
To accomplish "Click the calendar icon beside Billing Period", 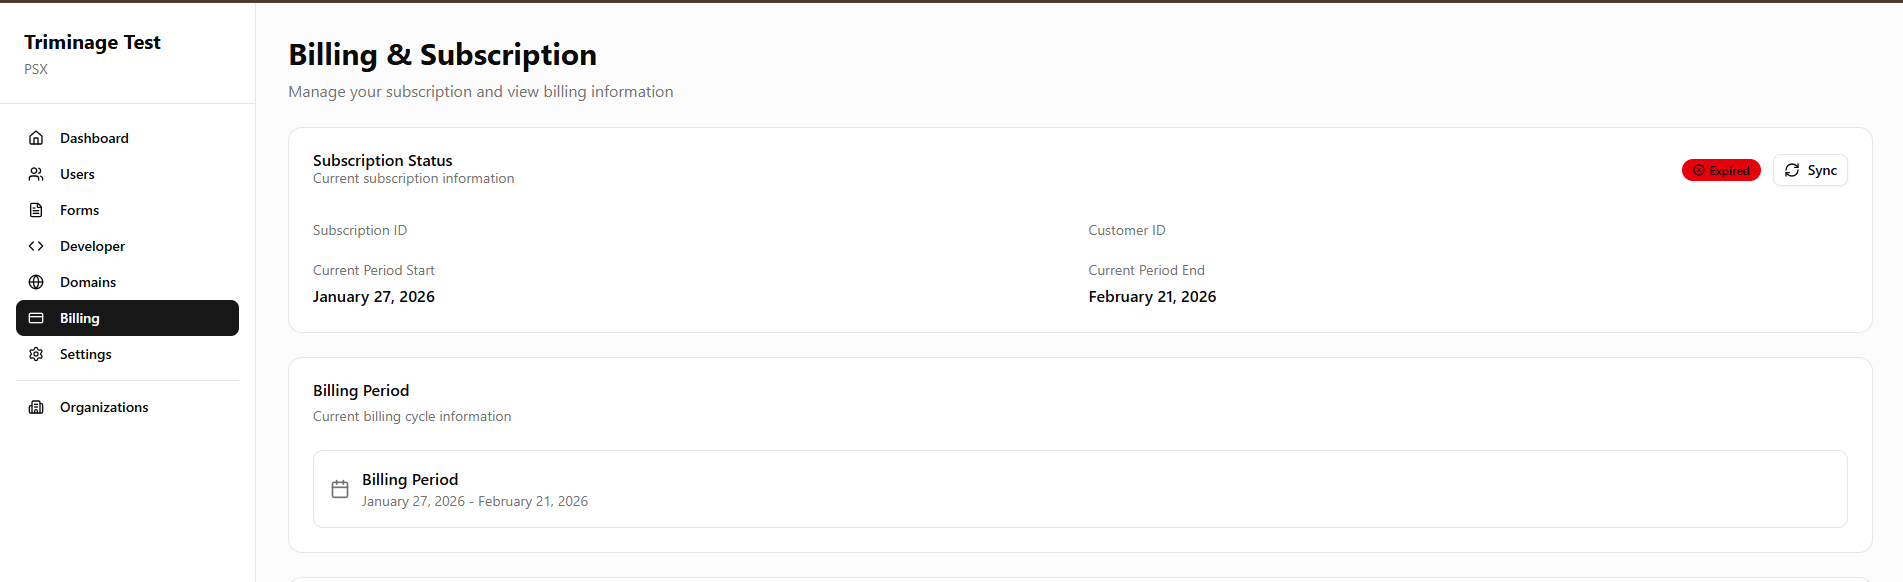I will tap(340, 489).
